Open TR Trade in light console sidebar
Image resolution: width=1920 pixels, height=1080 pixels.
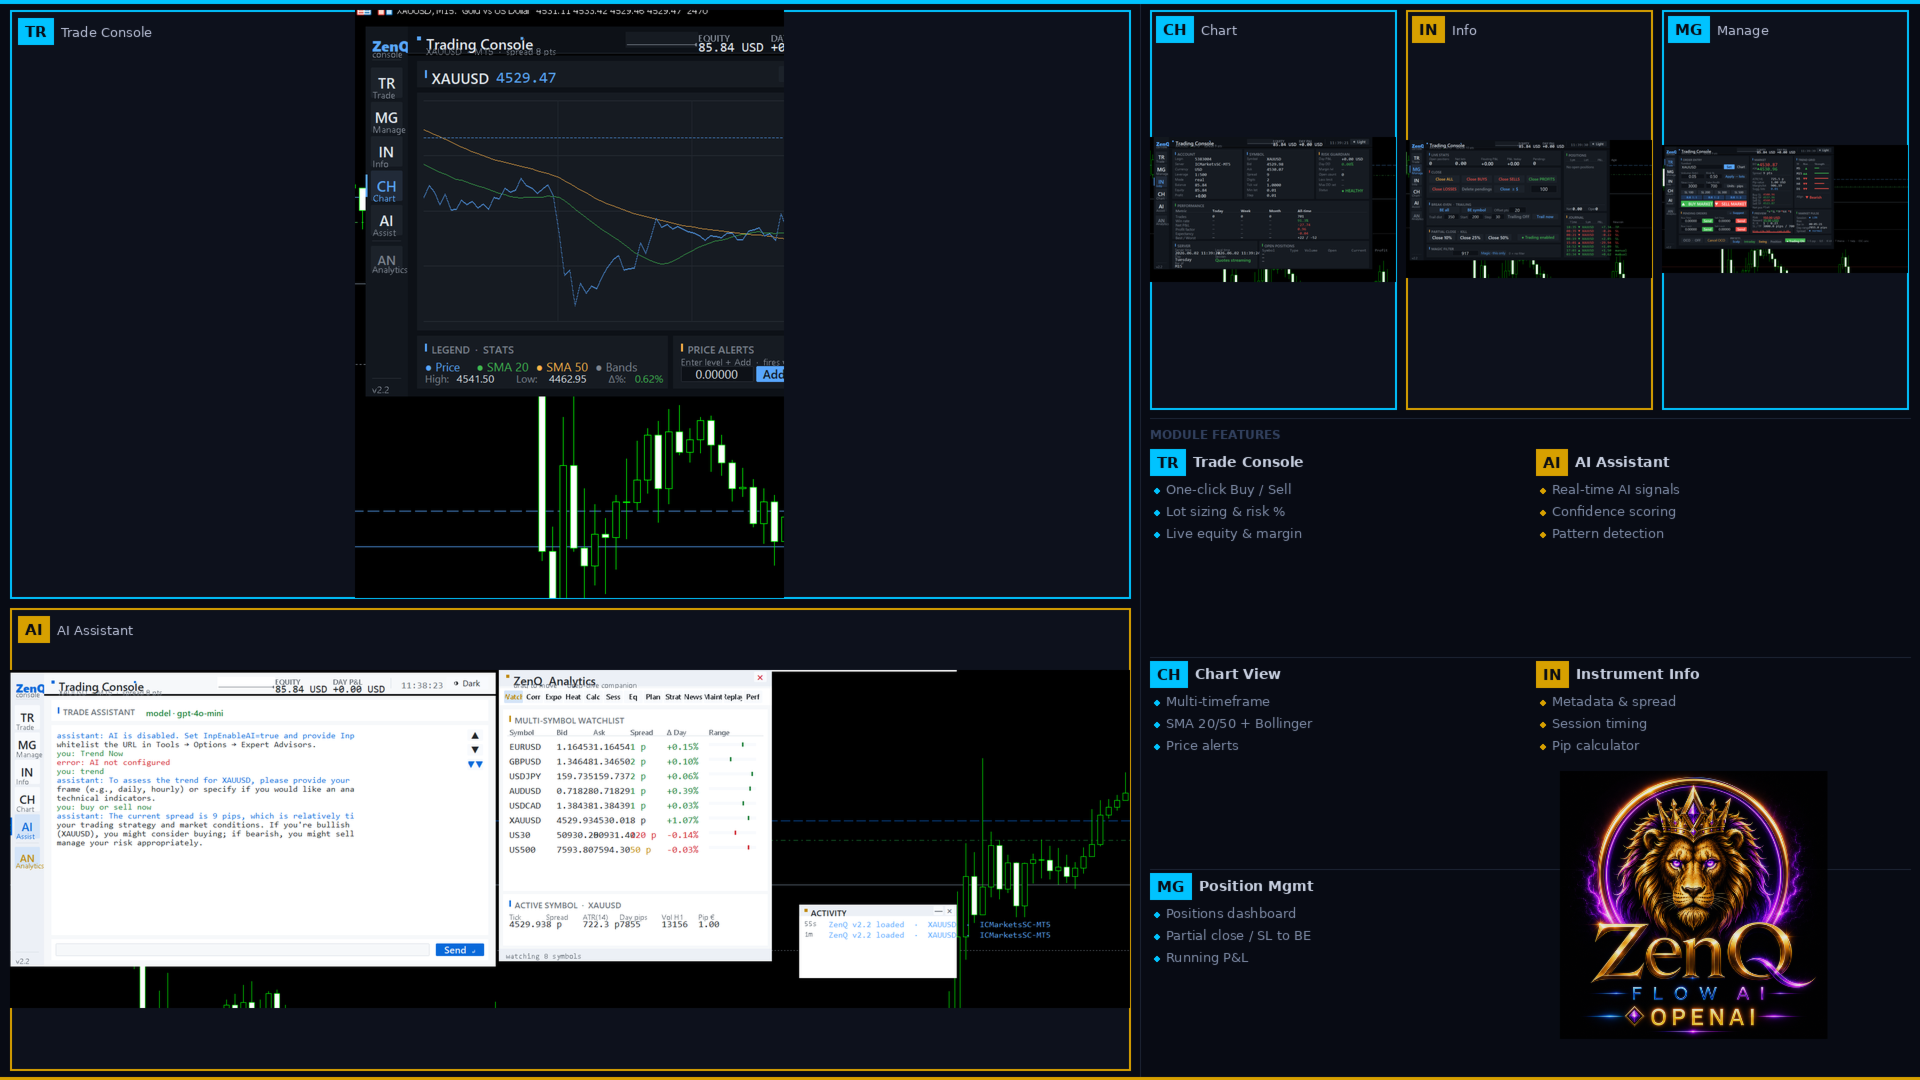(x=26, y=720)
